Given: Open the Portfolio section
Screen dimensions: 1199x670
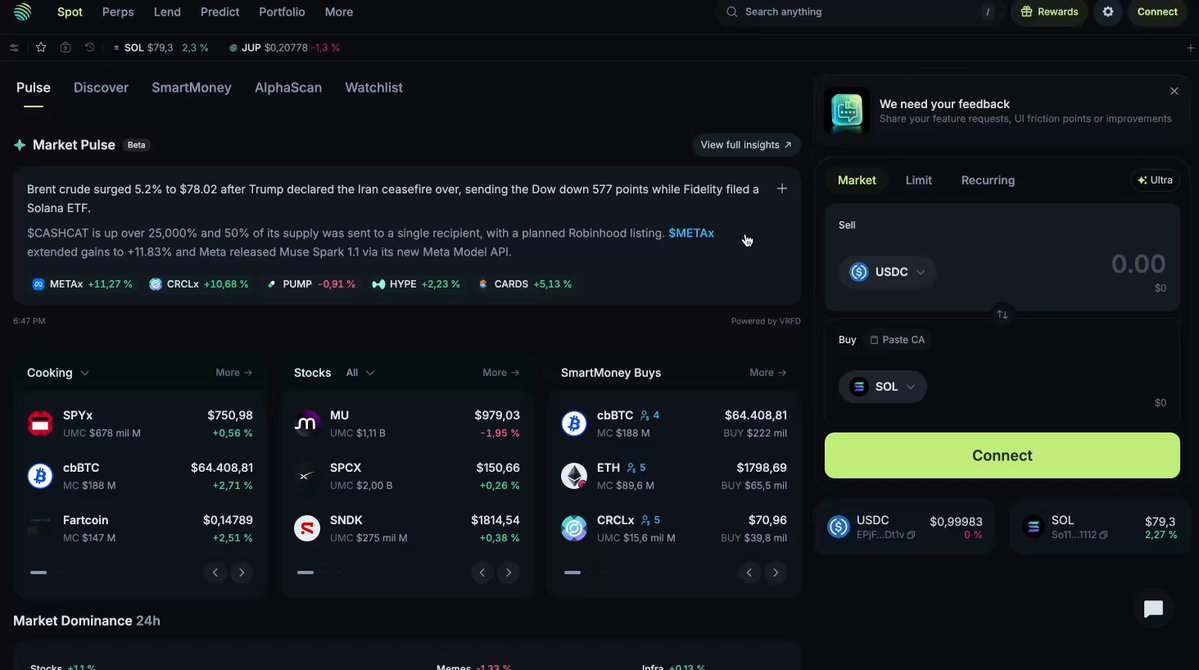Looking at the screenshot, I should pyautogui.click(x=281, y=11).
